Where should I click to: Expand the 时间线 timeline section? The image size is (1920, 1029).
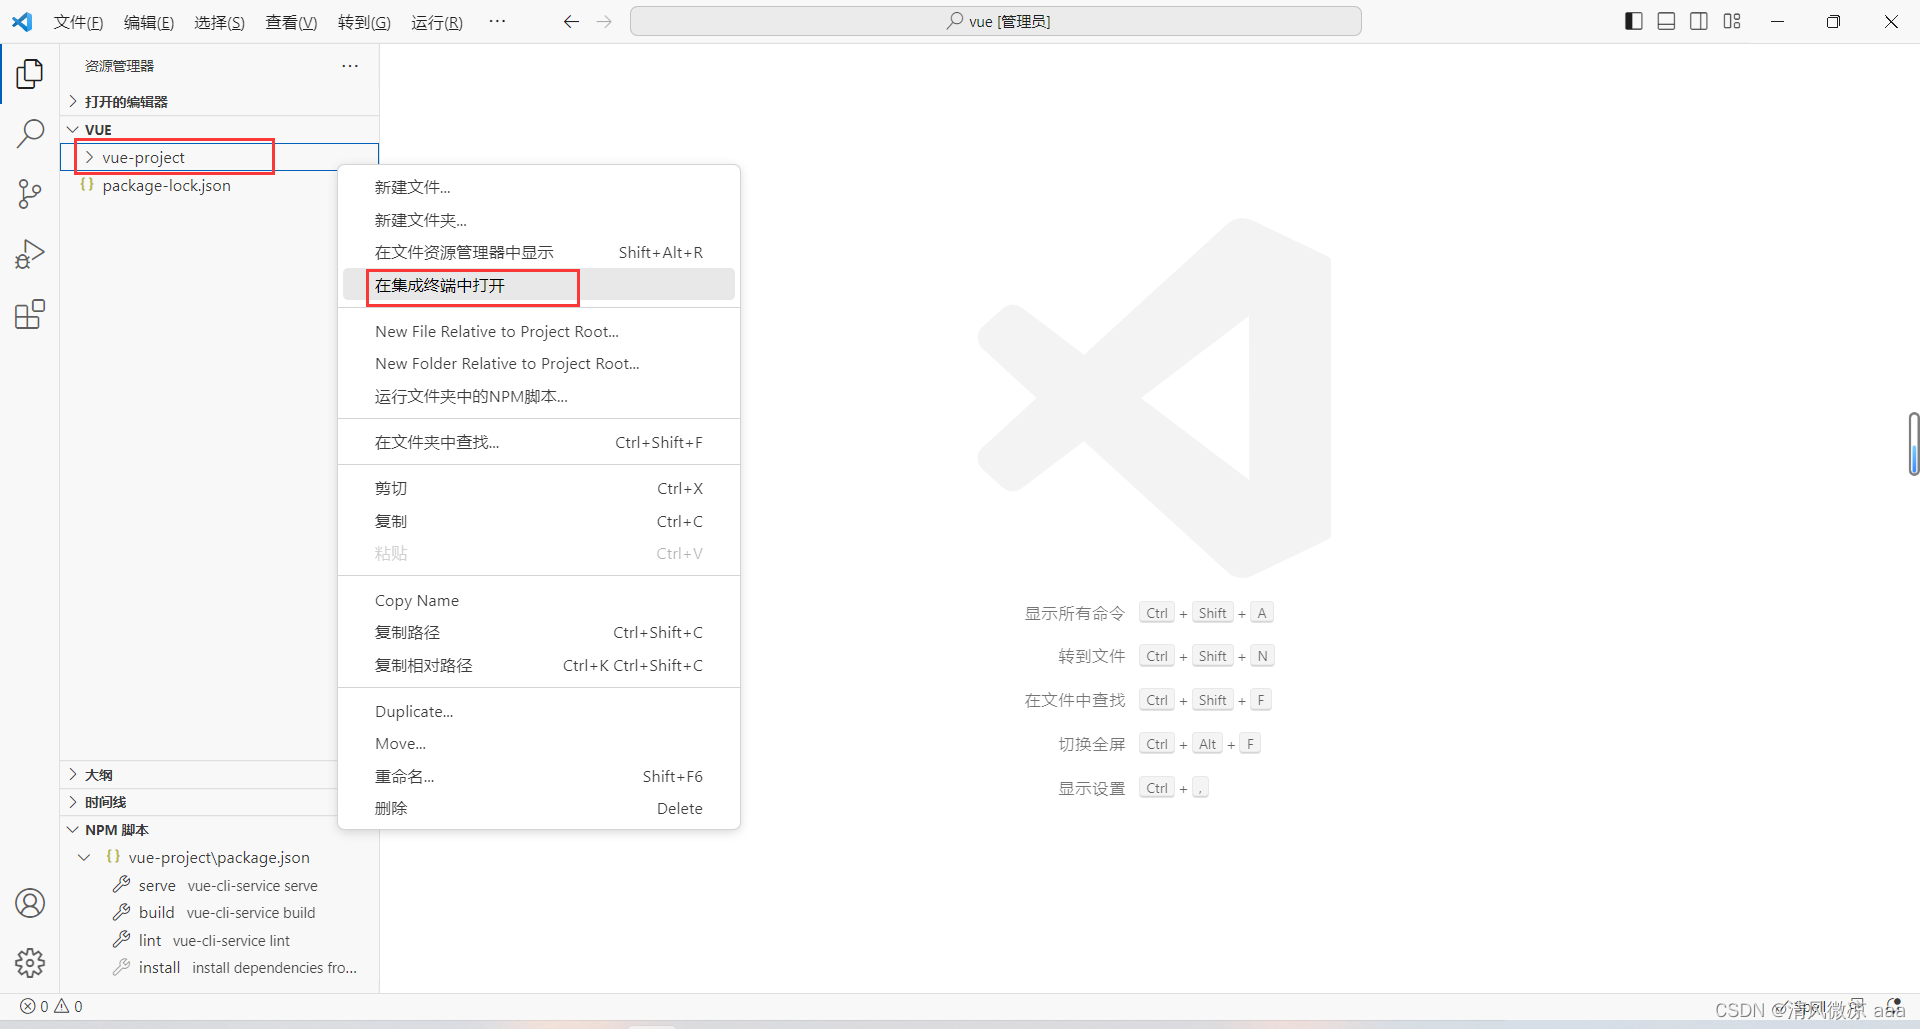(72, 802)
